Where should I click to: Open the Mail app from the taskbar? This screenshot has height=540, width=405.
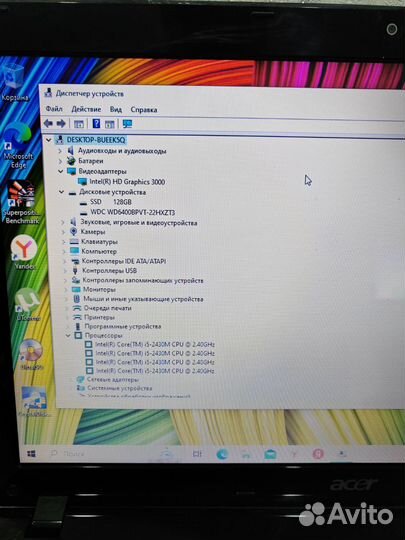coord(270,454)
